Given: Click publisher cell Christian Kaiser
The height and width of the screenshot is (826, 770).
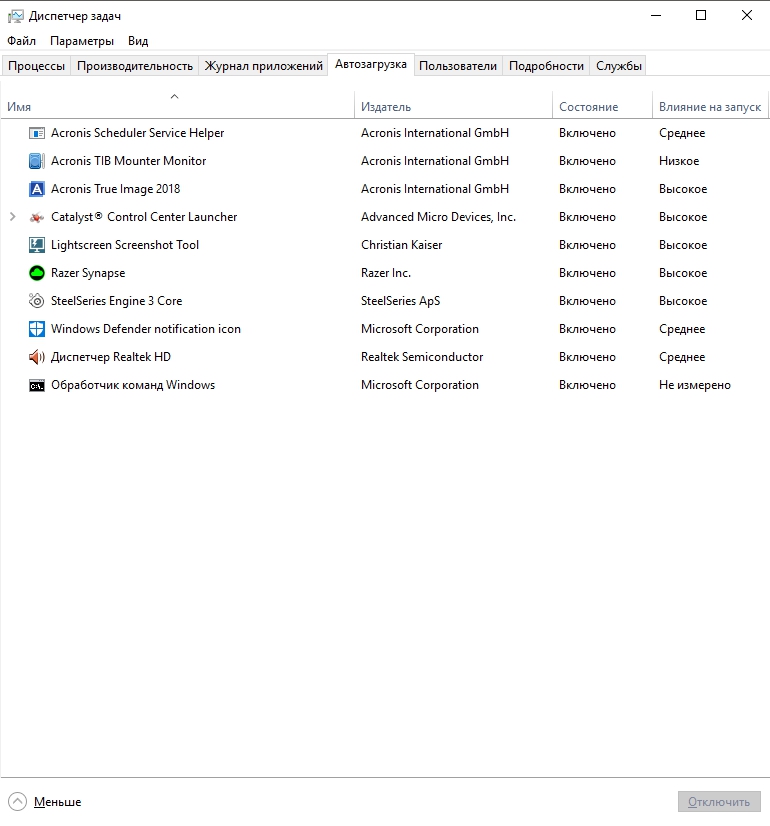Looking at the screenshot, I should click(x=401, y=245).
